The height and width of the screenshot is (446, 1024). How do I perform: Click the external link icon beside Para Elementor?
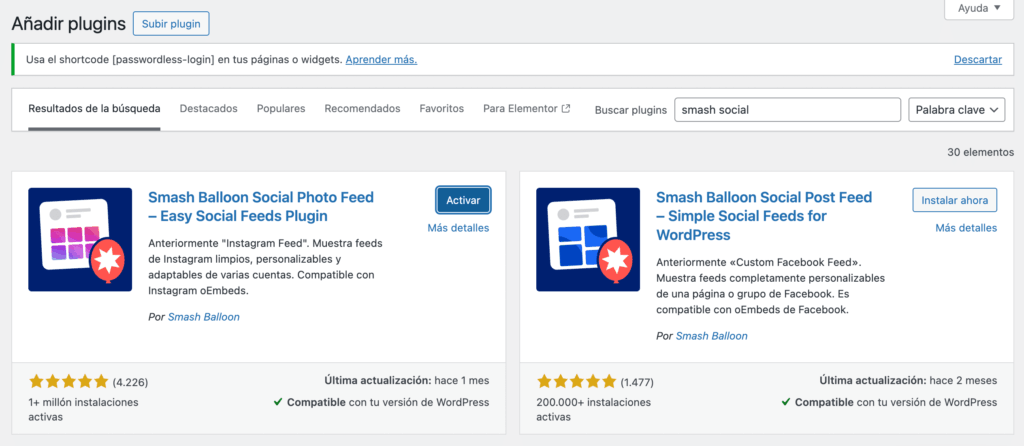click(x=566, y=109)
